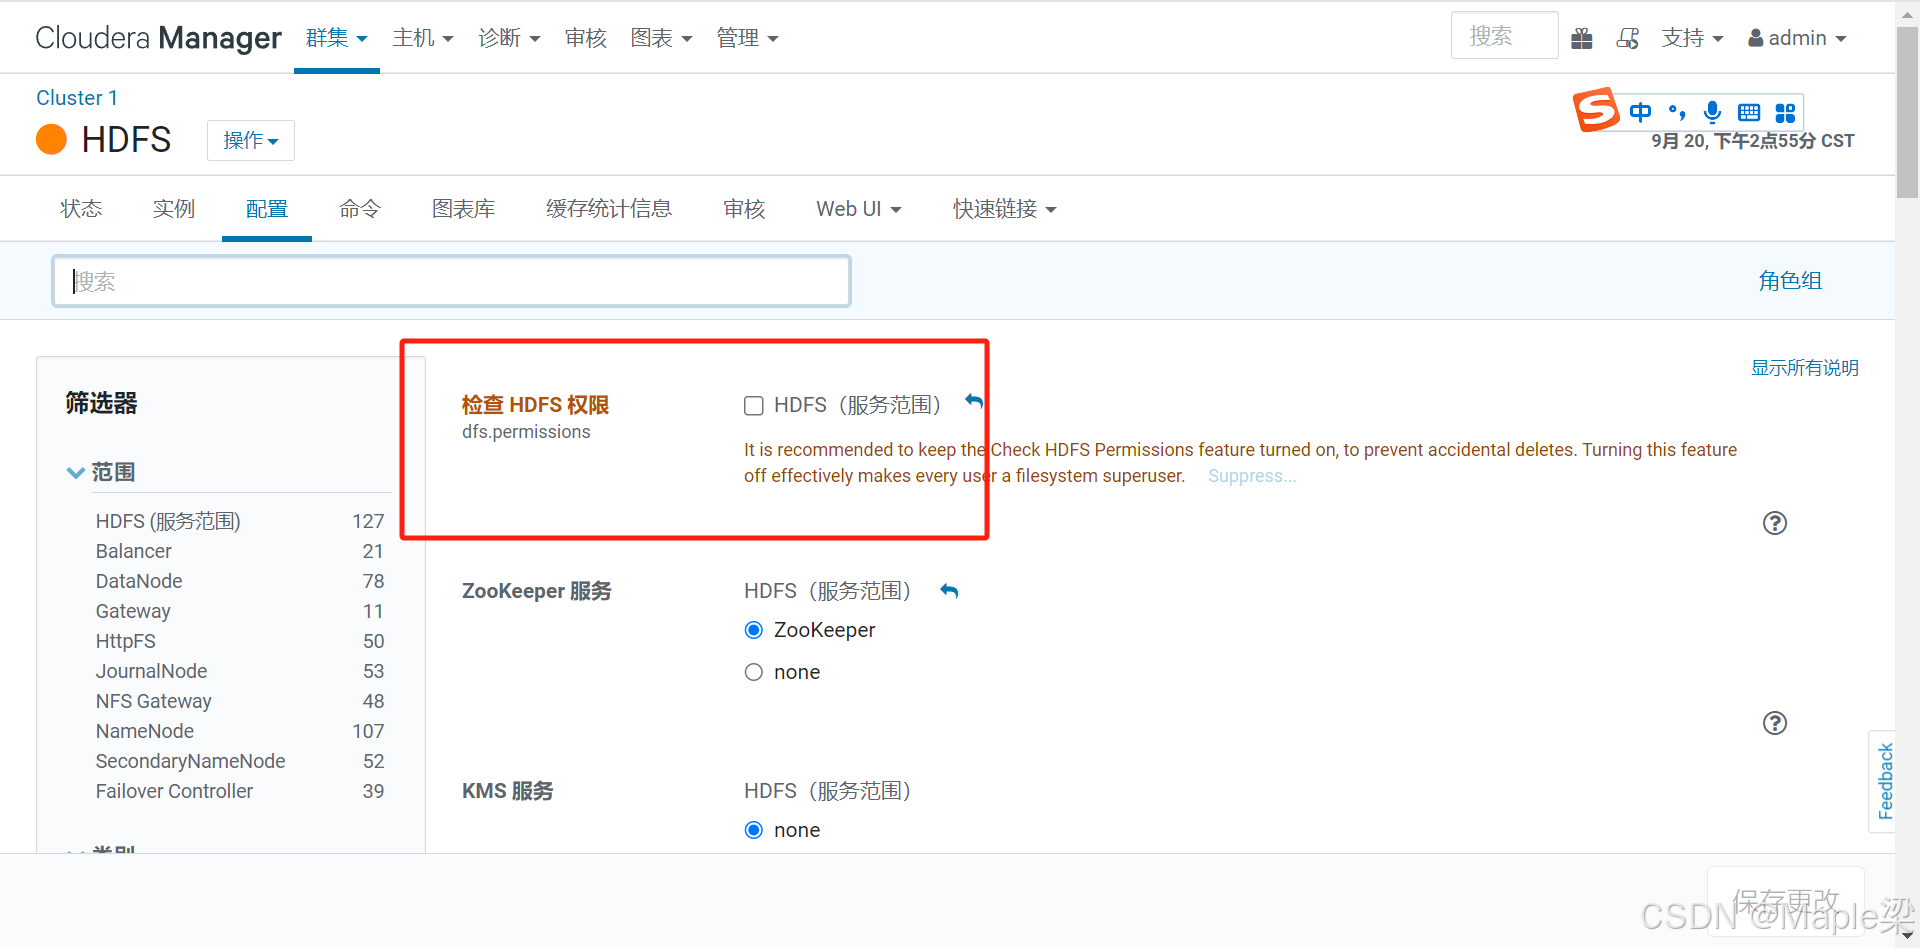
Task: Select the Sogou voice input microphone icon
Action: point(1712,112)
